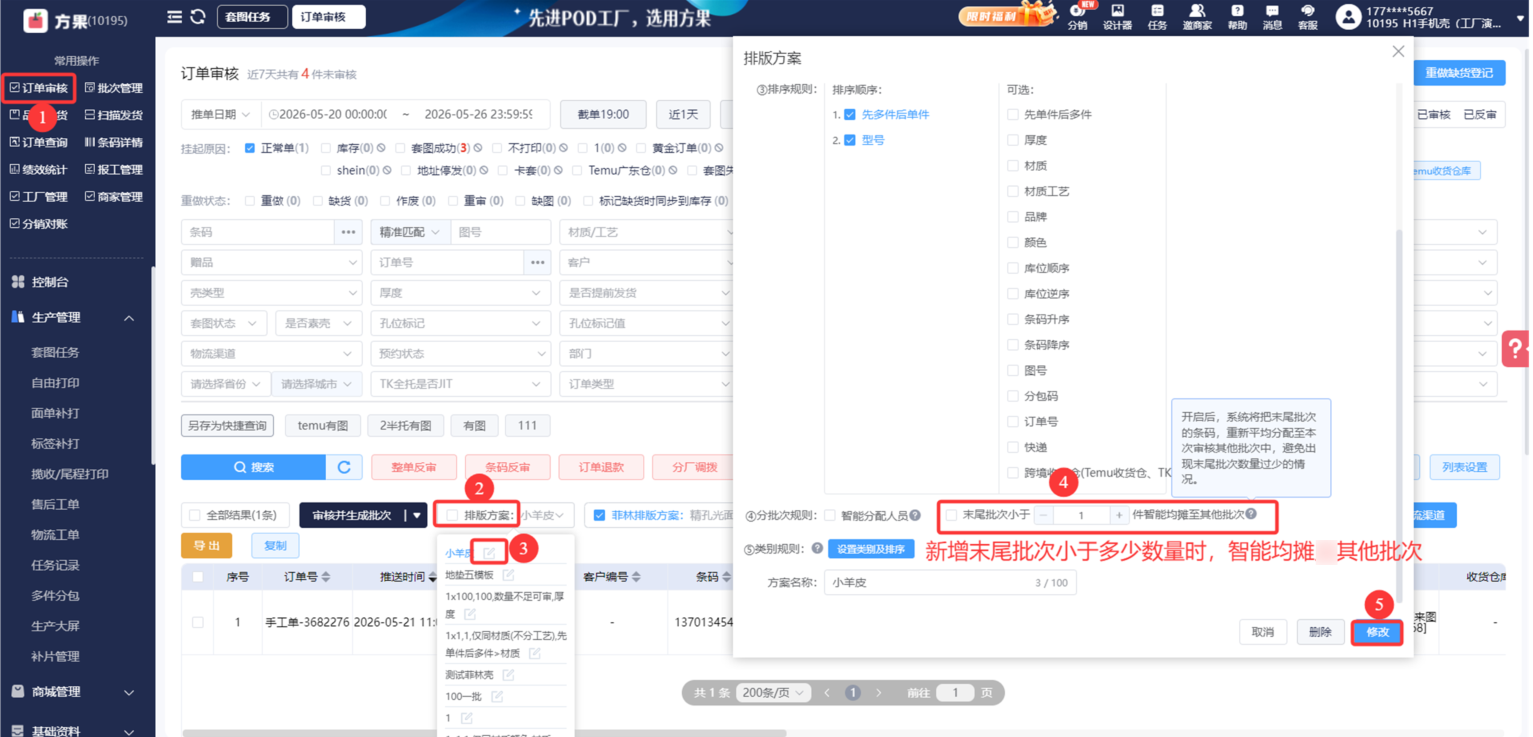The height and width of the screenshot is (737, 1533).
Task: Click the refresh icon beside 搜索 button
Action: point(344,467)
